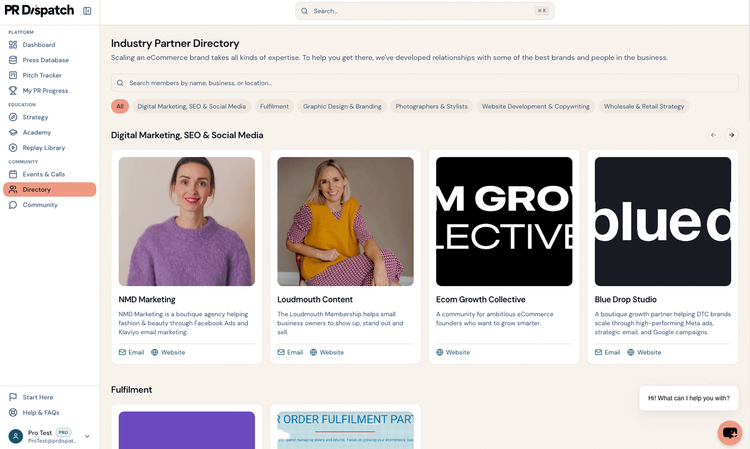750x449 pixels.
Task: Click the Directory people icon
Action: (13, 190)
